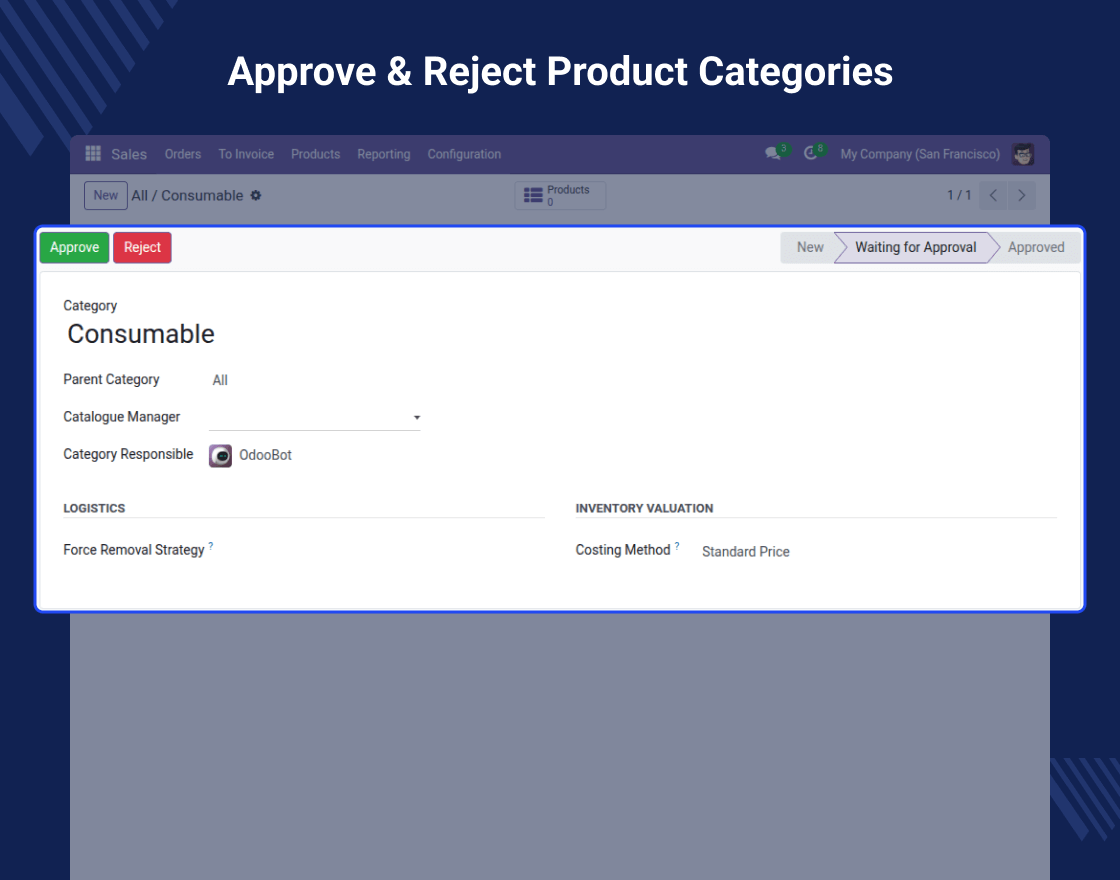
Task: Open the Reporting menu
Action: [x=384, y=154]
